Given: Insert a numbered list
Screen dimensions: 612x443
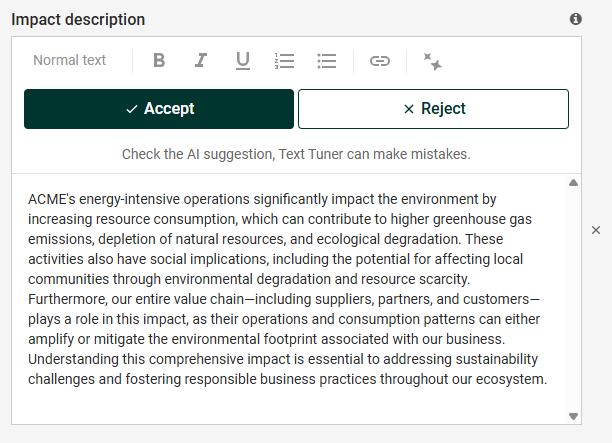Looking at the screenshot, I should click(x=285, y=61).
